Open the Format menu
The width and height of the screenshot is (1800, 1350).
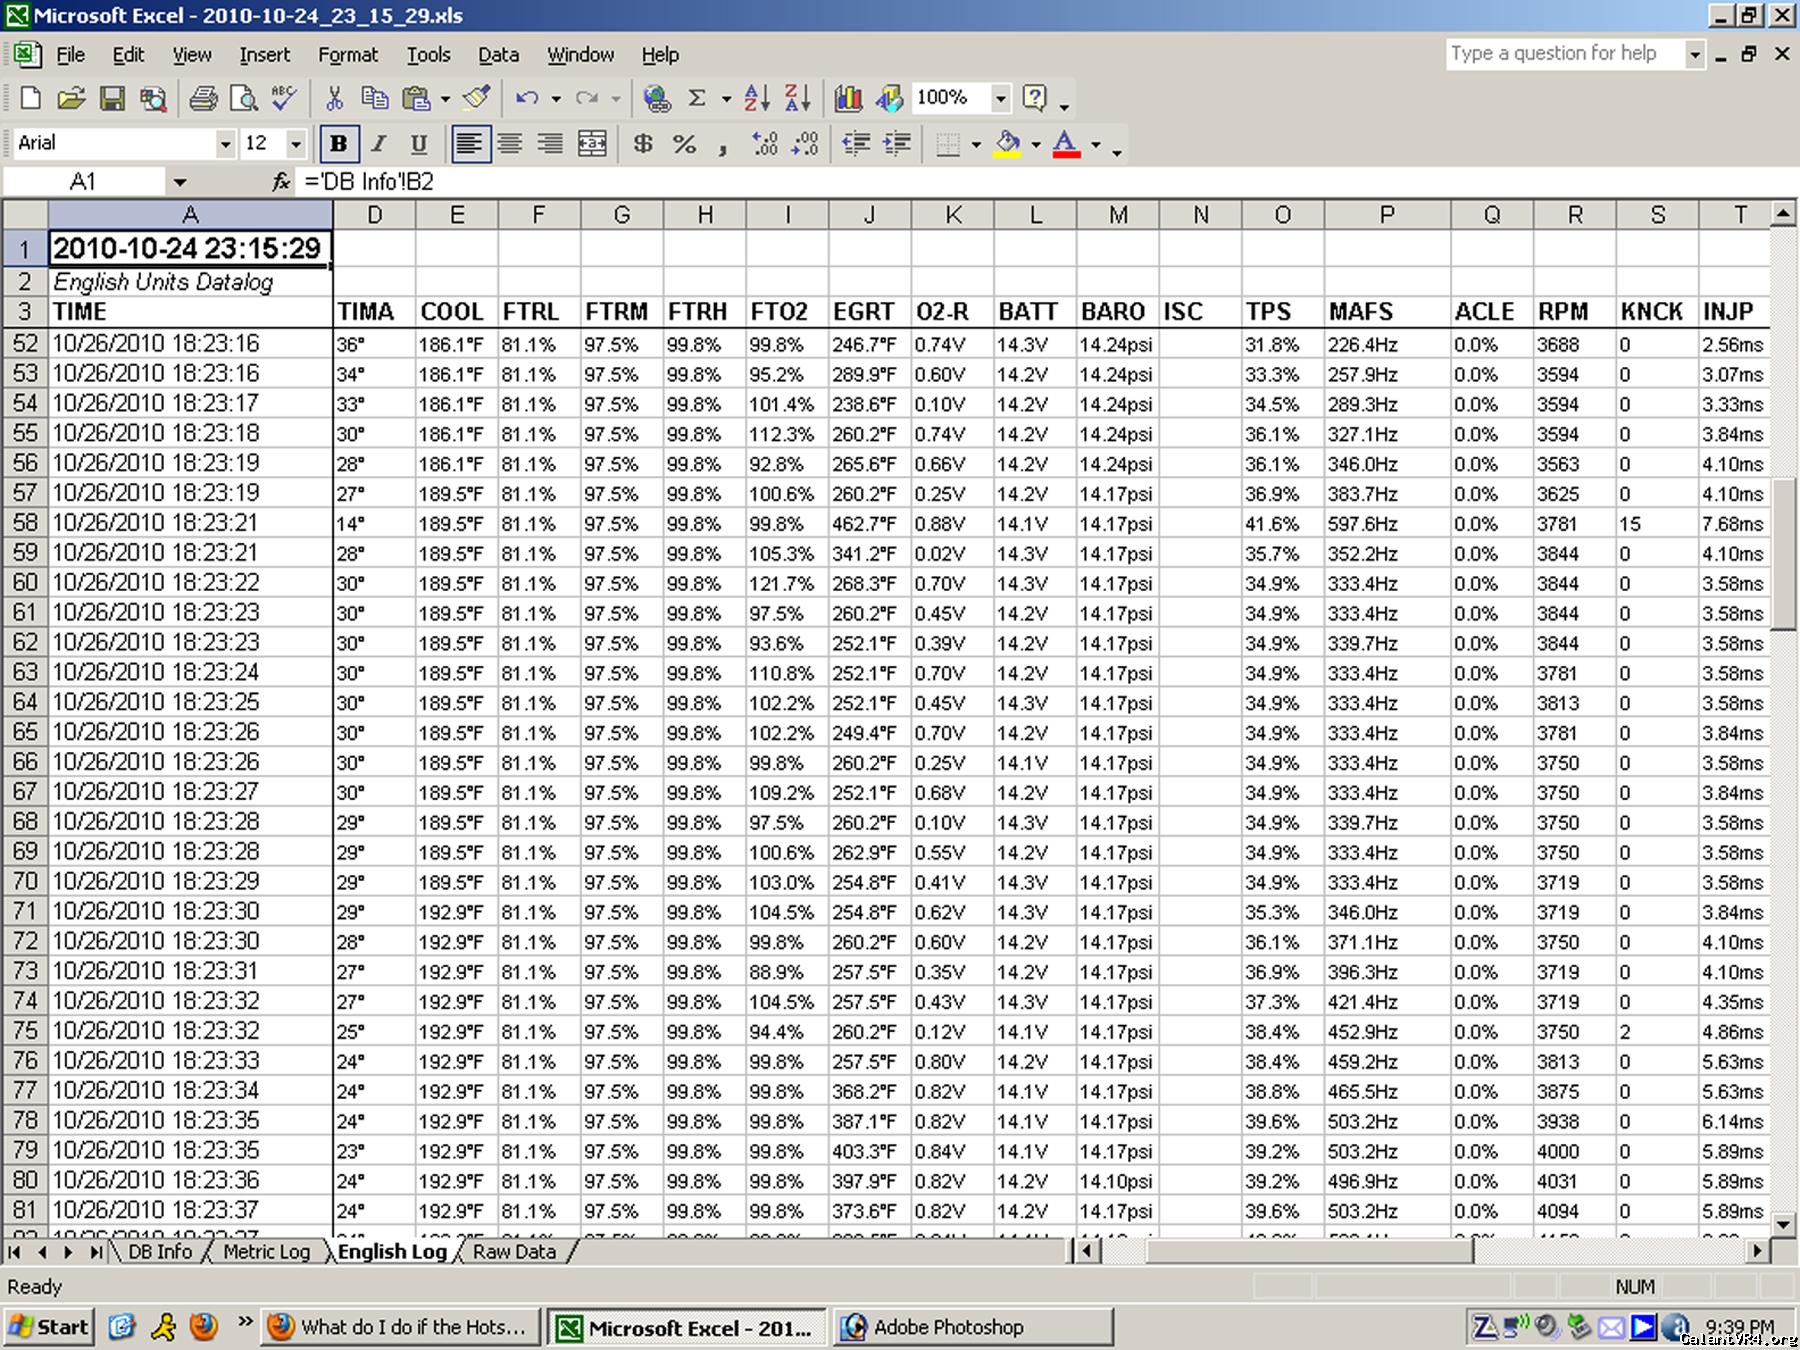[347, 55]
